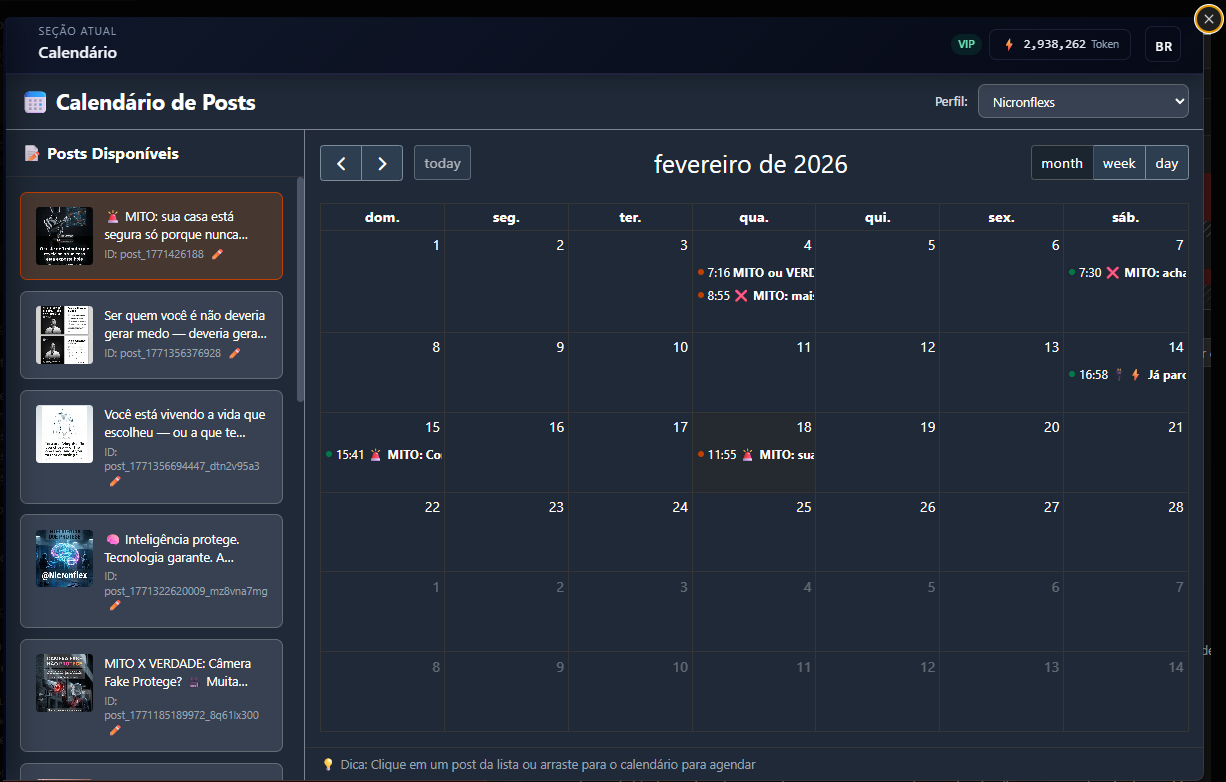The image size is (1226, 782).
Task: Click the edit pencil on post_1771185189972_8q61ix300
Action: 114,729
